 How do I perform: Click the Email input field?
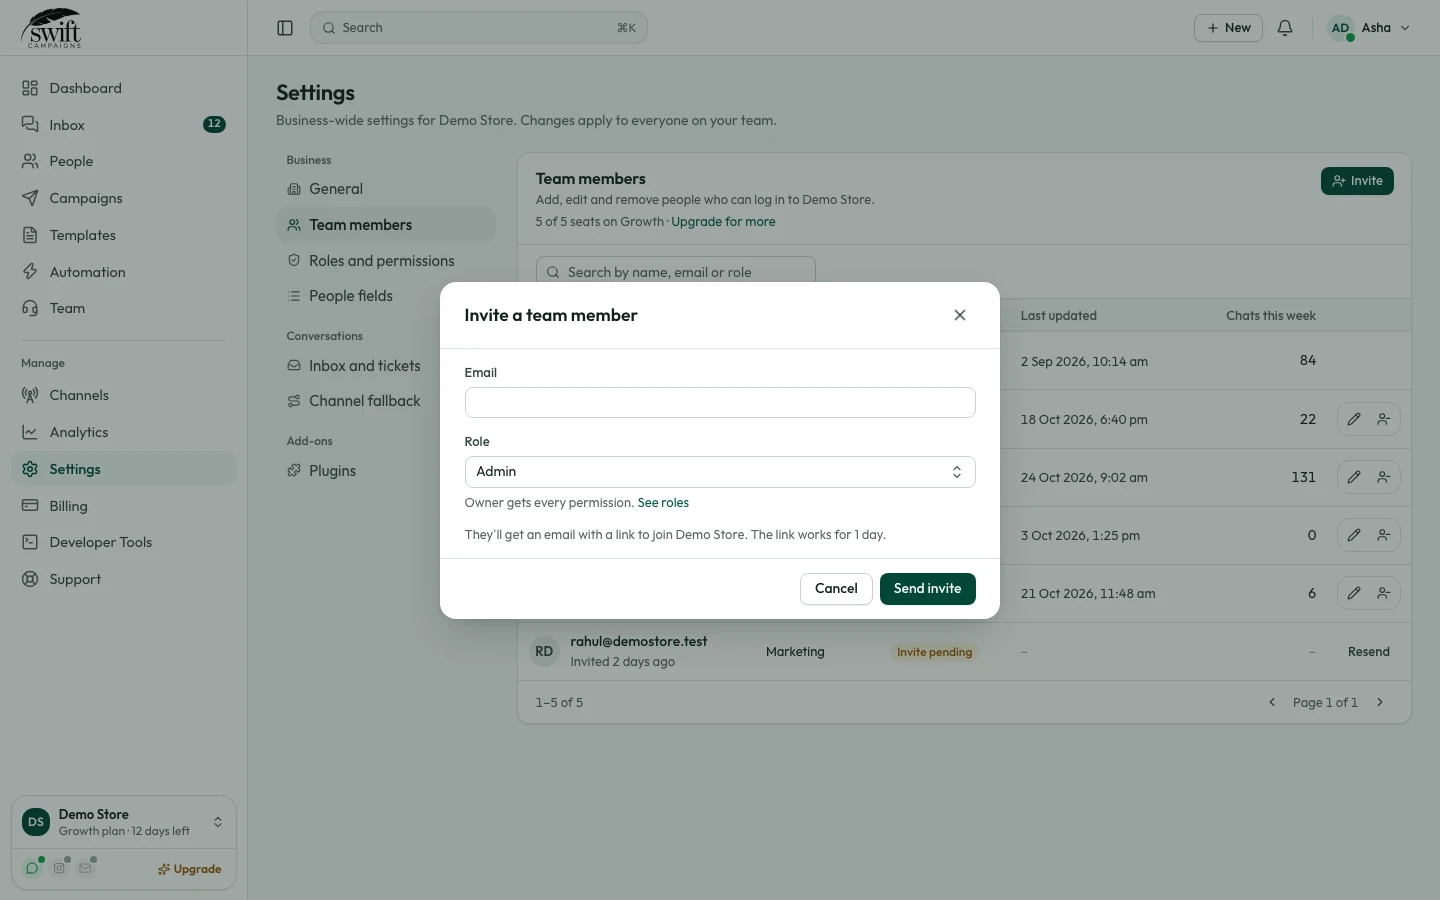tap(720, 402)
